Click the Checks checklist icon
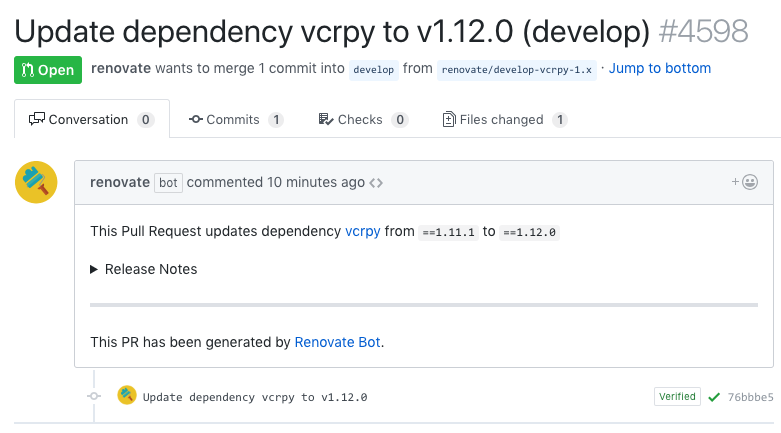Viewport: 781px width, 433px height. tap(326, 120)
